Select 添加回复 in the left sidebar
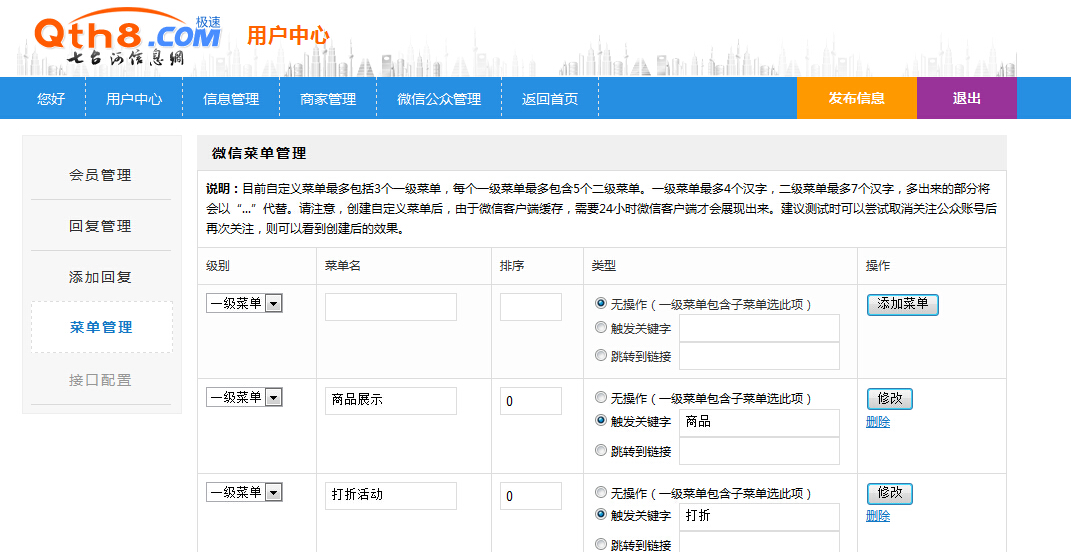The image size is (1071, 552). pos(100,277)
